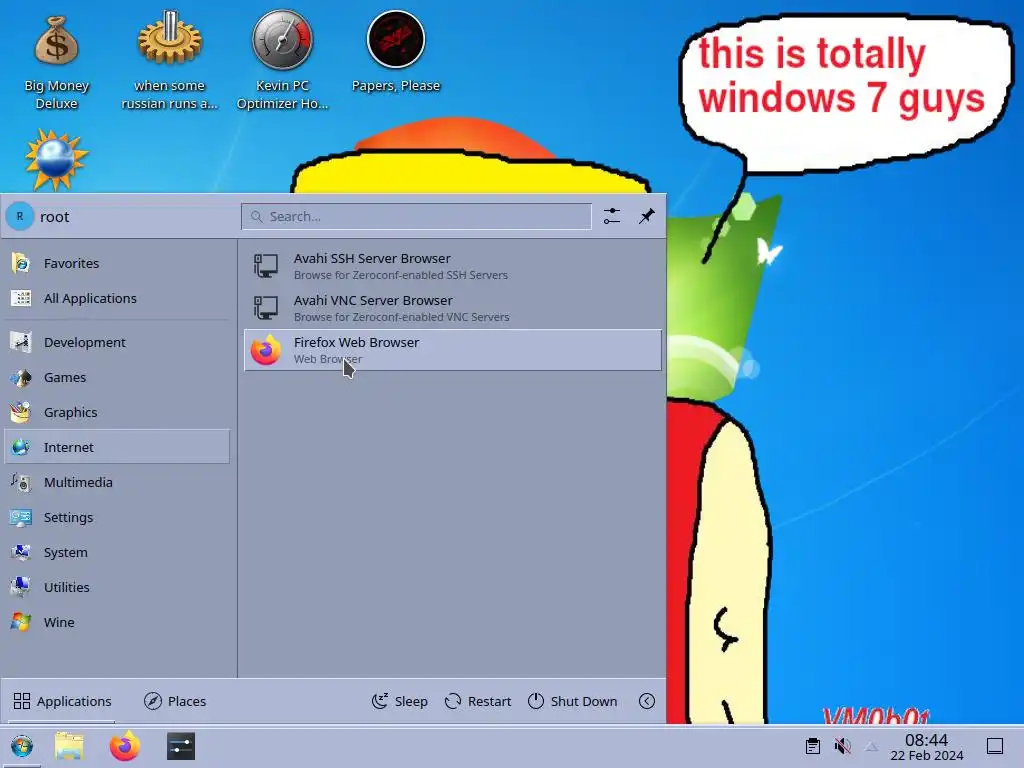Launch Kevin PC Optimizer desktop icon
The width and height of the screenshot is (1024, 768).
coord(282,62)
